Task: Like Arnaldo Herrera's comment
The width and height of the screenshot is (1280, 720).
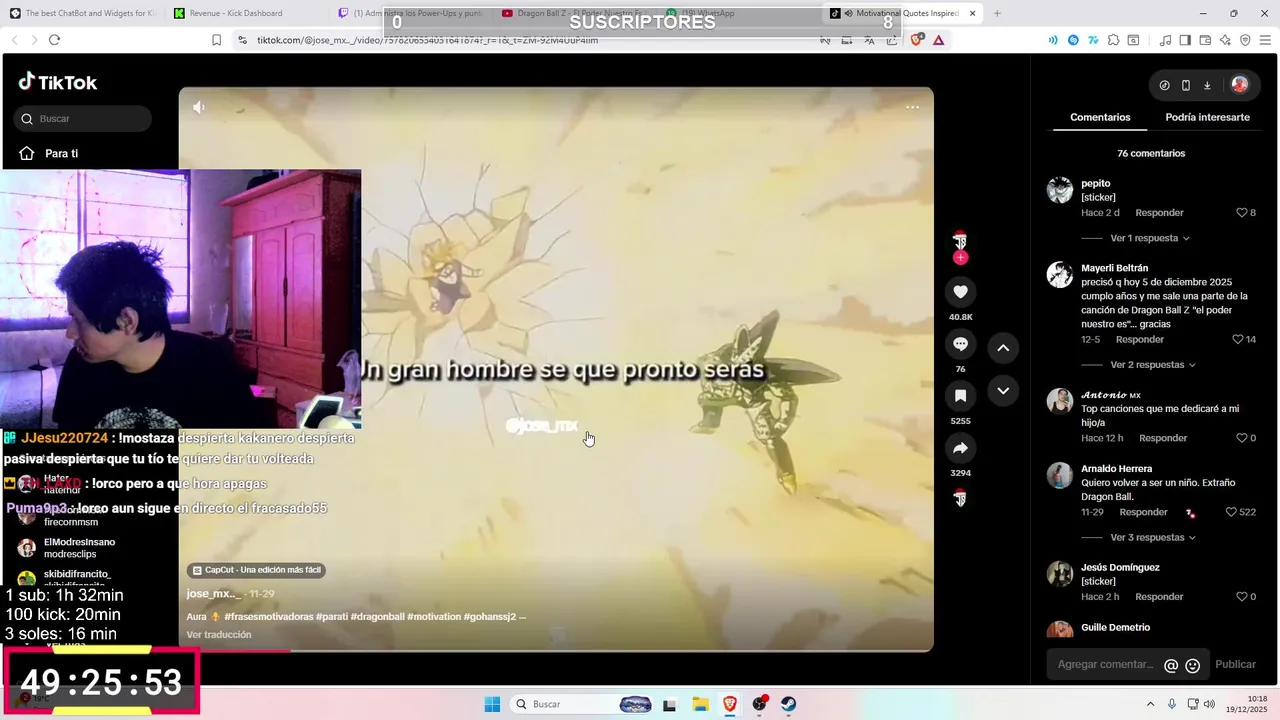Action: point(1232,512)
